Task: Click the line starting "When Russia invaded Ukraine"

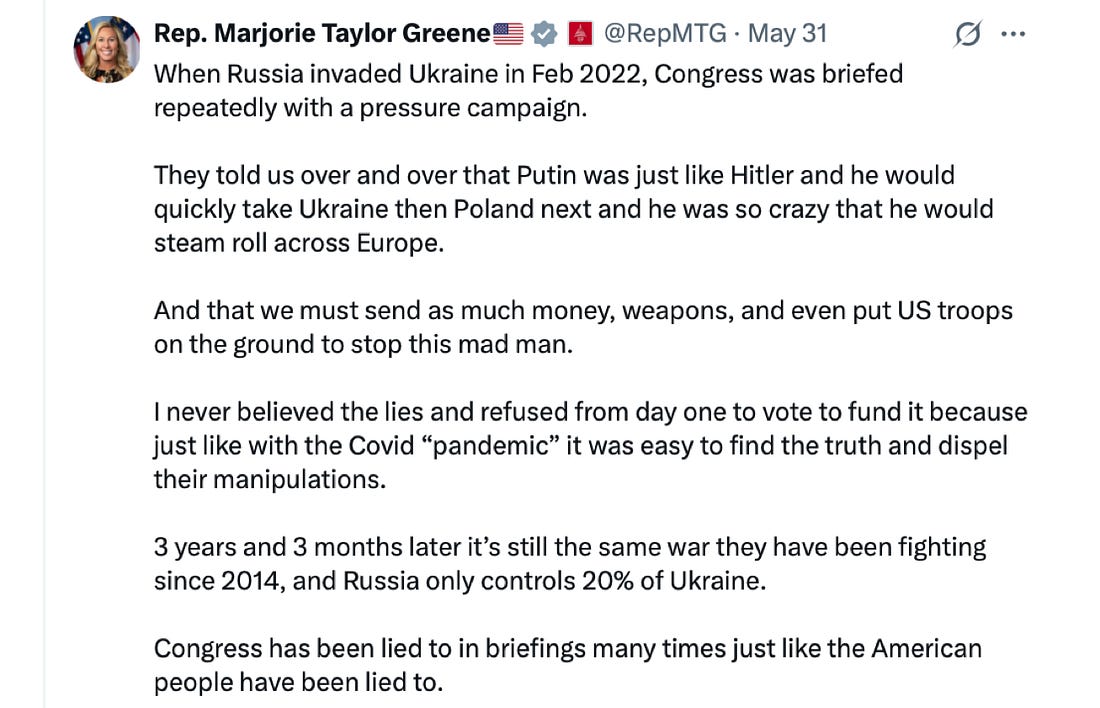Action: point(528,75)
